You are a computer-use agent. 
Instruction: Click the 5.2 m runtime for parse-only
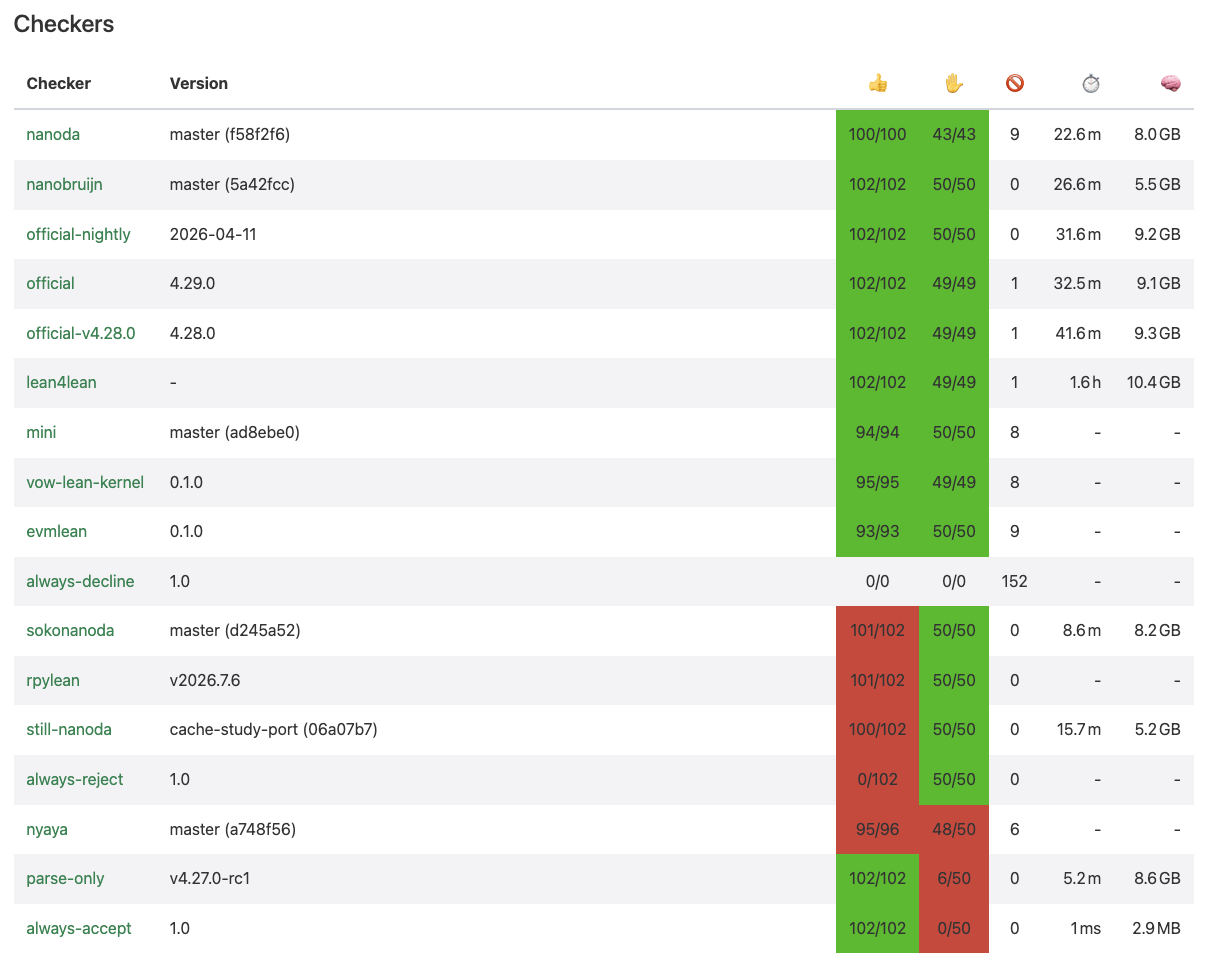[1081, 878]
